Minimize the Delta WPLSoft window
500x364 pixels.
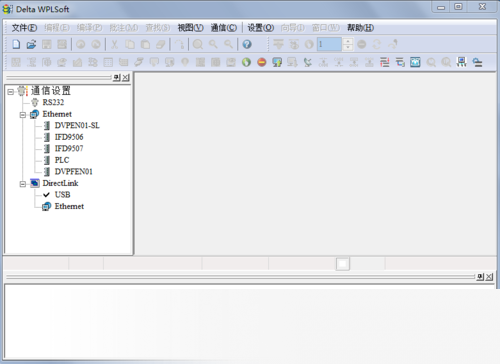[441, 7]
